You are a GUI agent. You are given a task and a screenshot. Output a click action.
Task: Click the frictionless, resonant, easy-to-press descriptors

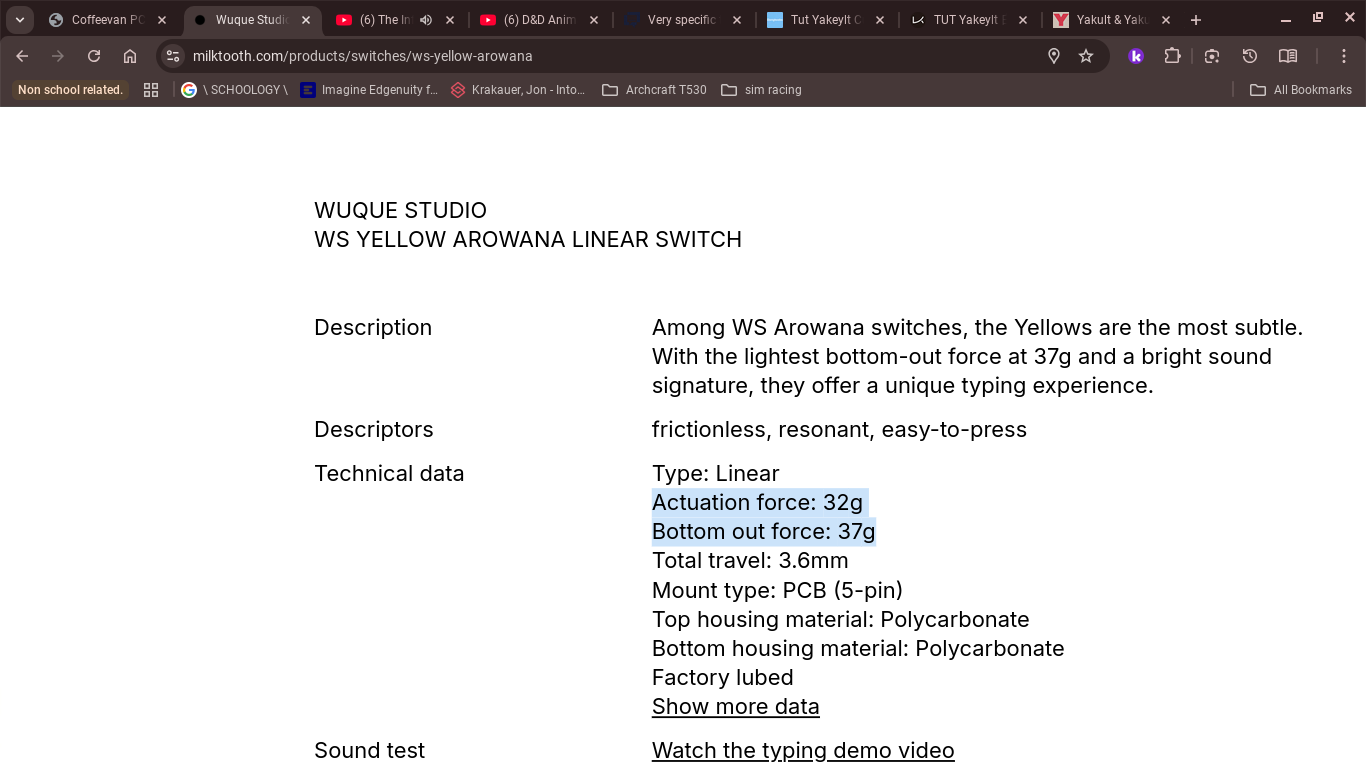(839, 429)
